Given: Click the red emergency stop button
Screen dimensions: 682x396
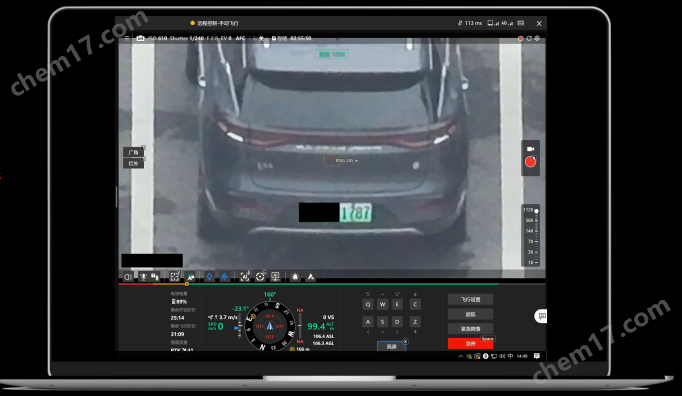Looking at the screenshot, I should coord(470,343).
